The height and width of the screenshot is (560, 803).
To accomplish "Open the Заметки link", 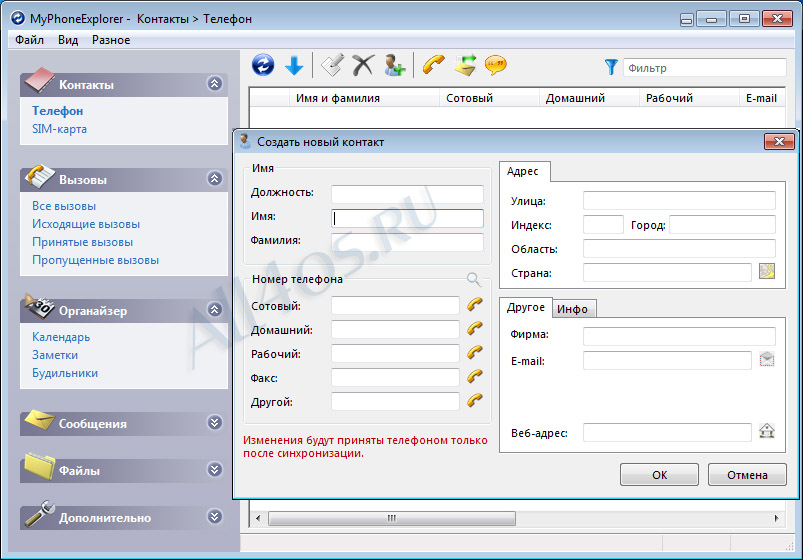I will point(55,355).
